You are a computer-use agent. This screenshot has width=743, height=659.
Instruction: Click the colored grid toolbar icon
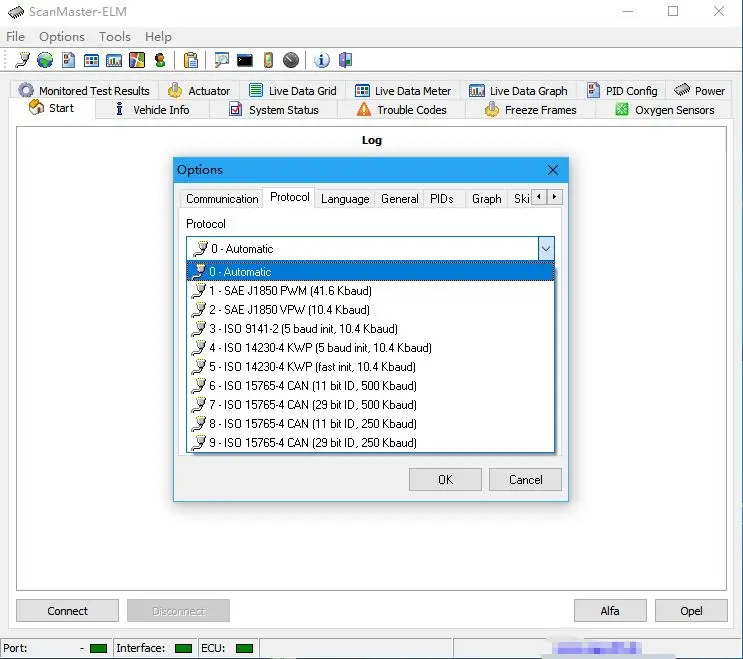(91, 61)
